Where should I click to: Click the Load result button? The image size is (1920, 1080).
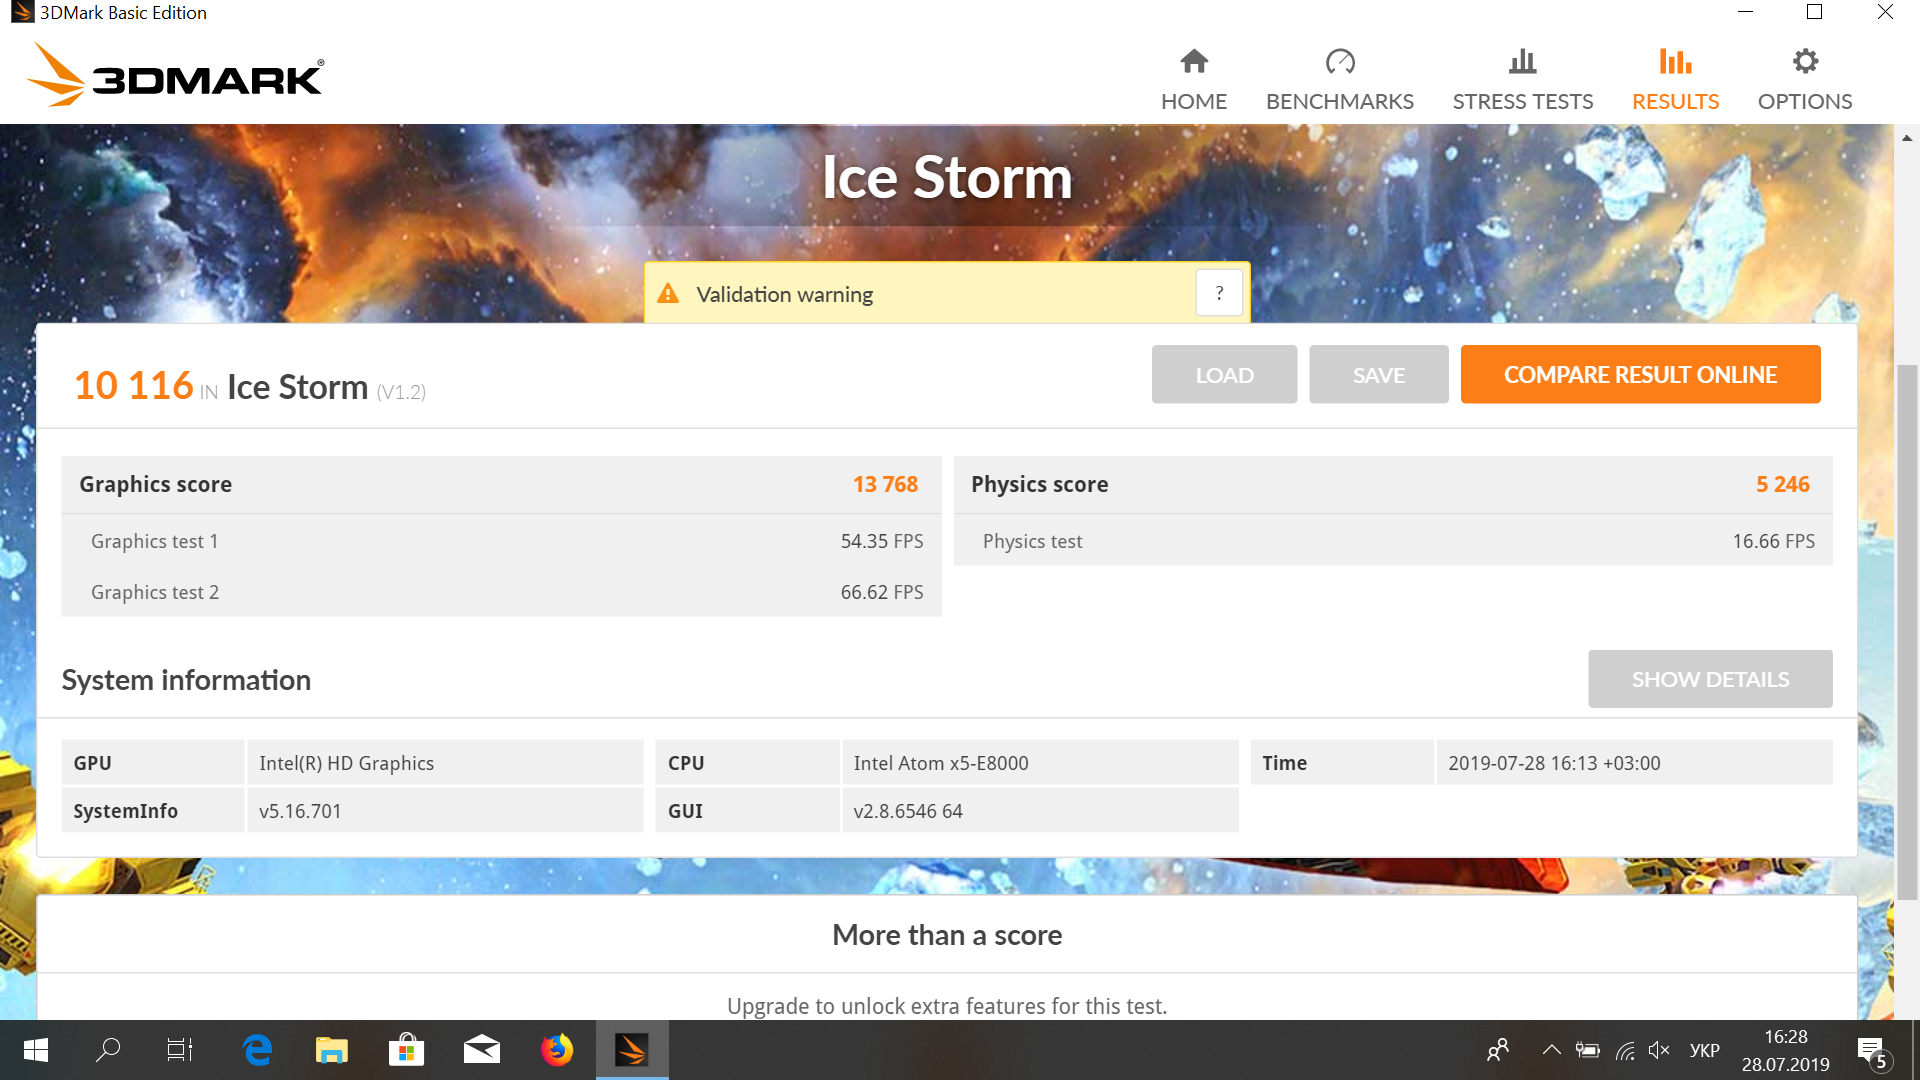(1224, 375)
